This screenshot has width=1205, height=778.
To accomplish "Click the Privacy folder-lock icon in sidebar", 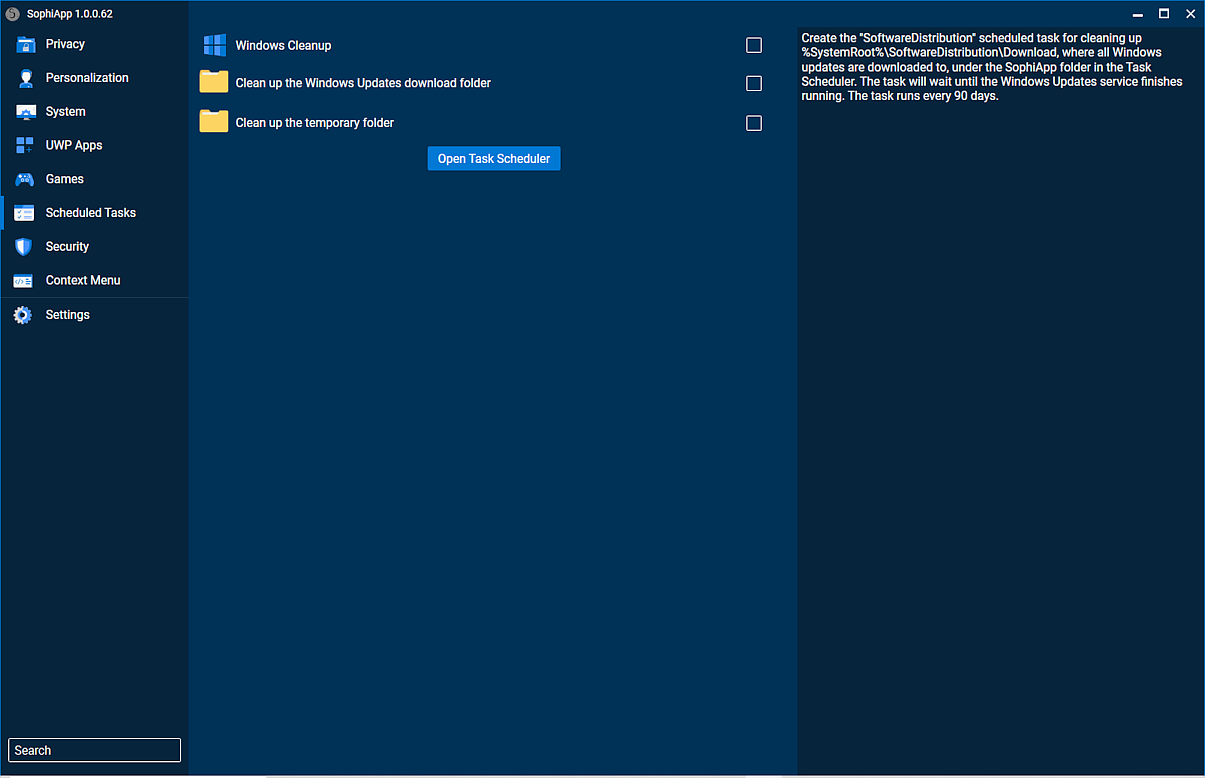I will (x=25, y=44).
